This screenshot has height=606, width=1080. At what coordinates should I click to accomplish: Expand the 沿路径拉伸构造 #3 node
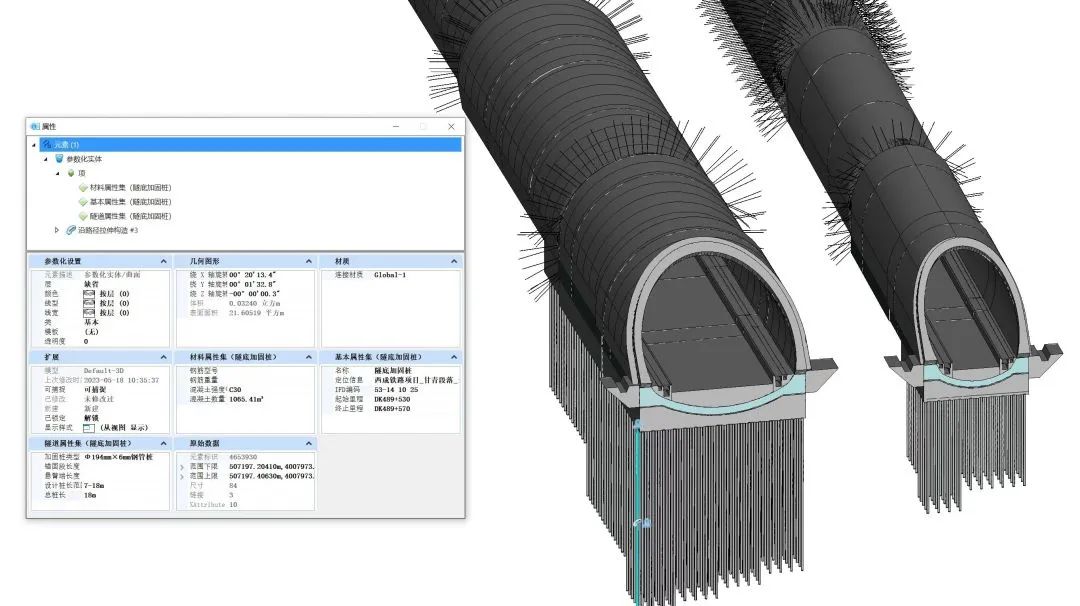pos(57,230)
